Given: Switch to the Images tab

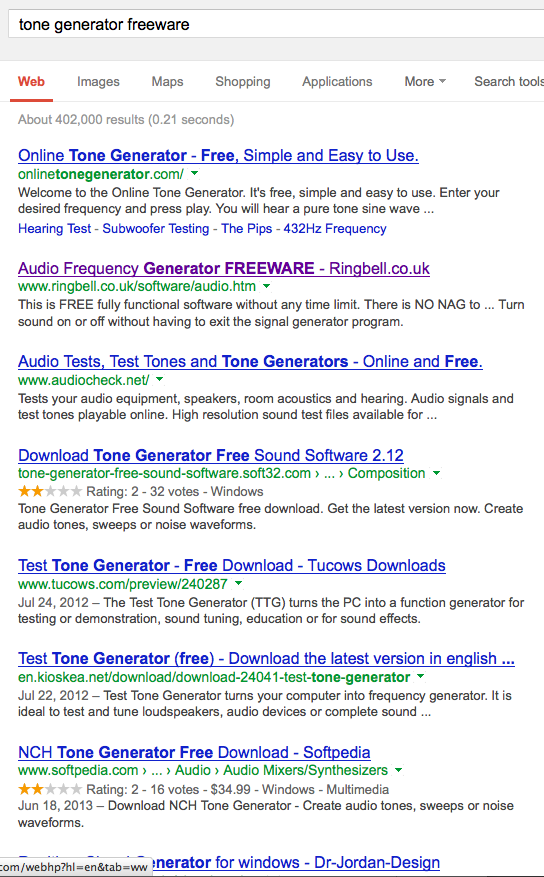Looking at the screenshot, I should click(x=98, y=82).
